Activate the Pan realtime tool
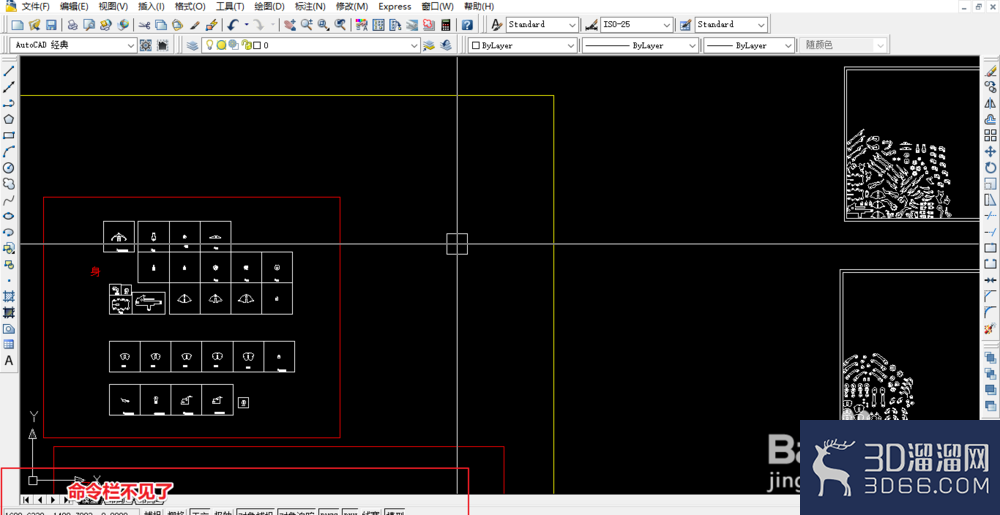Image resolution: width=1000 pixels, height=515 pixels. 290,25
